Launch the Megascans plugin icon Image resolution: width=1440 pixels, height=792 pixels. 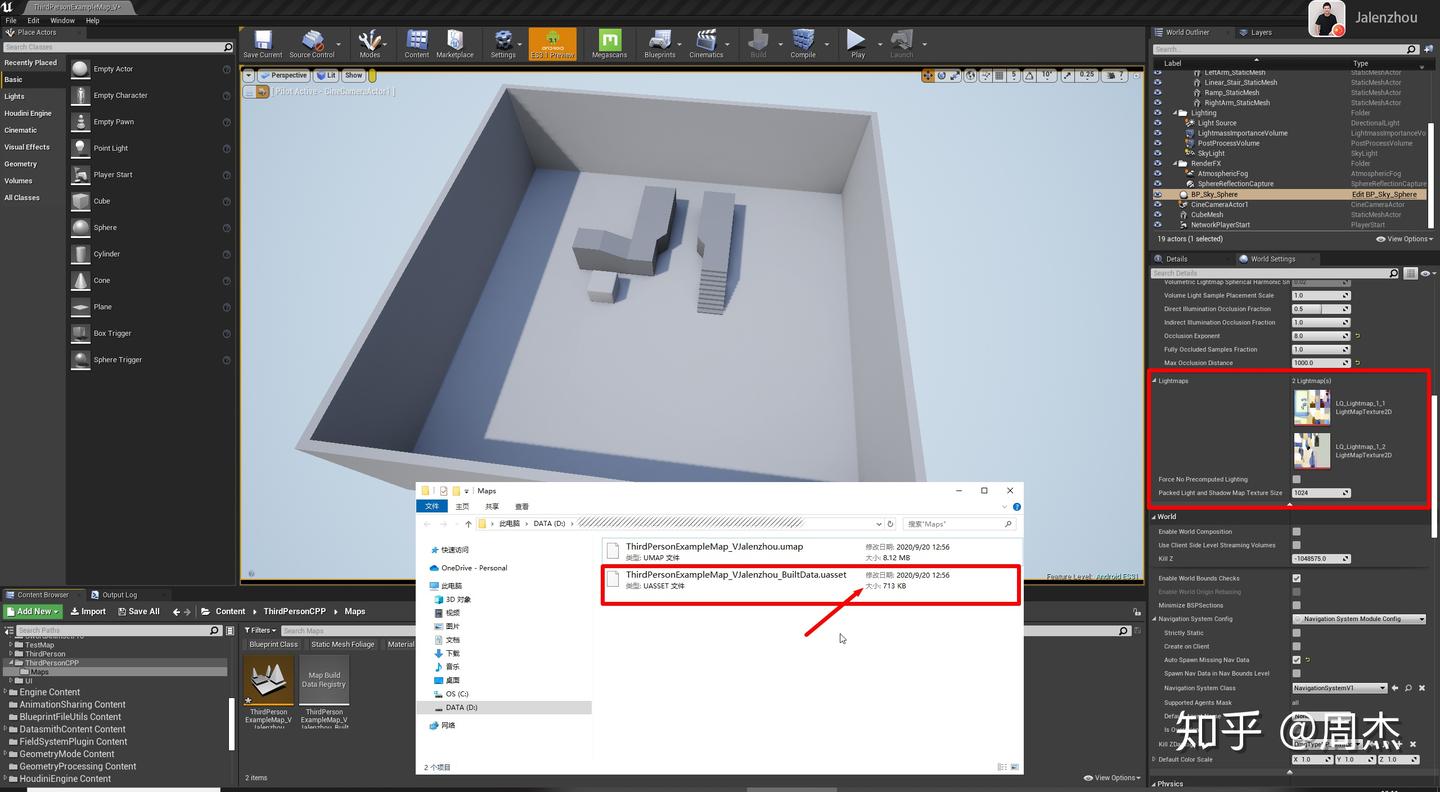coord(609,43)
